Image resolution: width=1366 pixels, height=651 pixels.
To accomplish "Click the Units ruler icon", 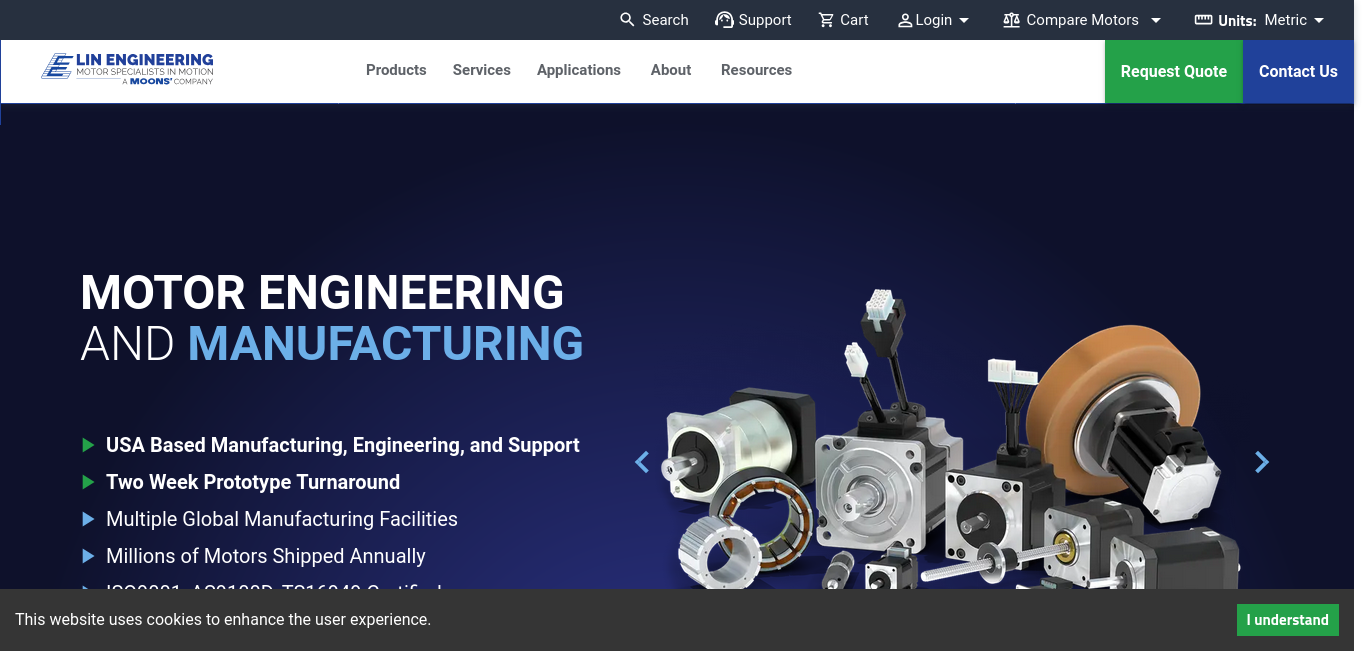I will pyautogui.click(x=1203, y=20).
